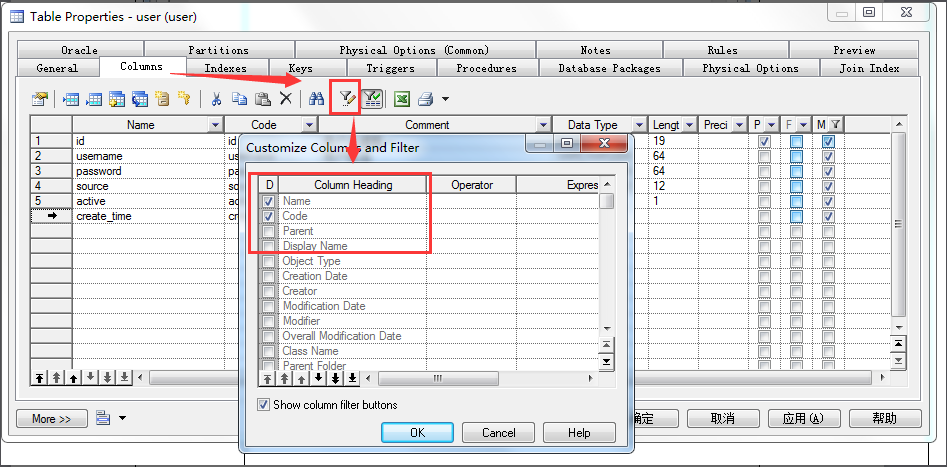The width and height of the screenshot is (947, 467).
Task: Click the 应用(A) button
Action: [x=804, y=419]
